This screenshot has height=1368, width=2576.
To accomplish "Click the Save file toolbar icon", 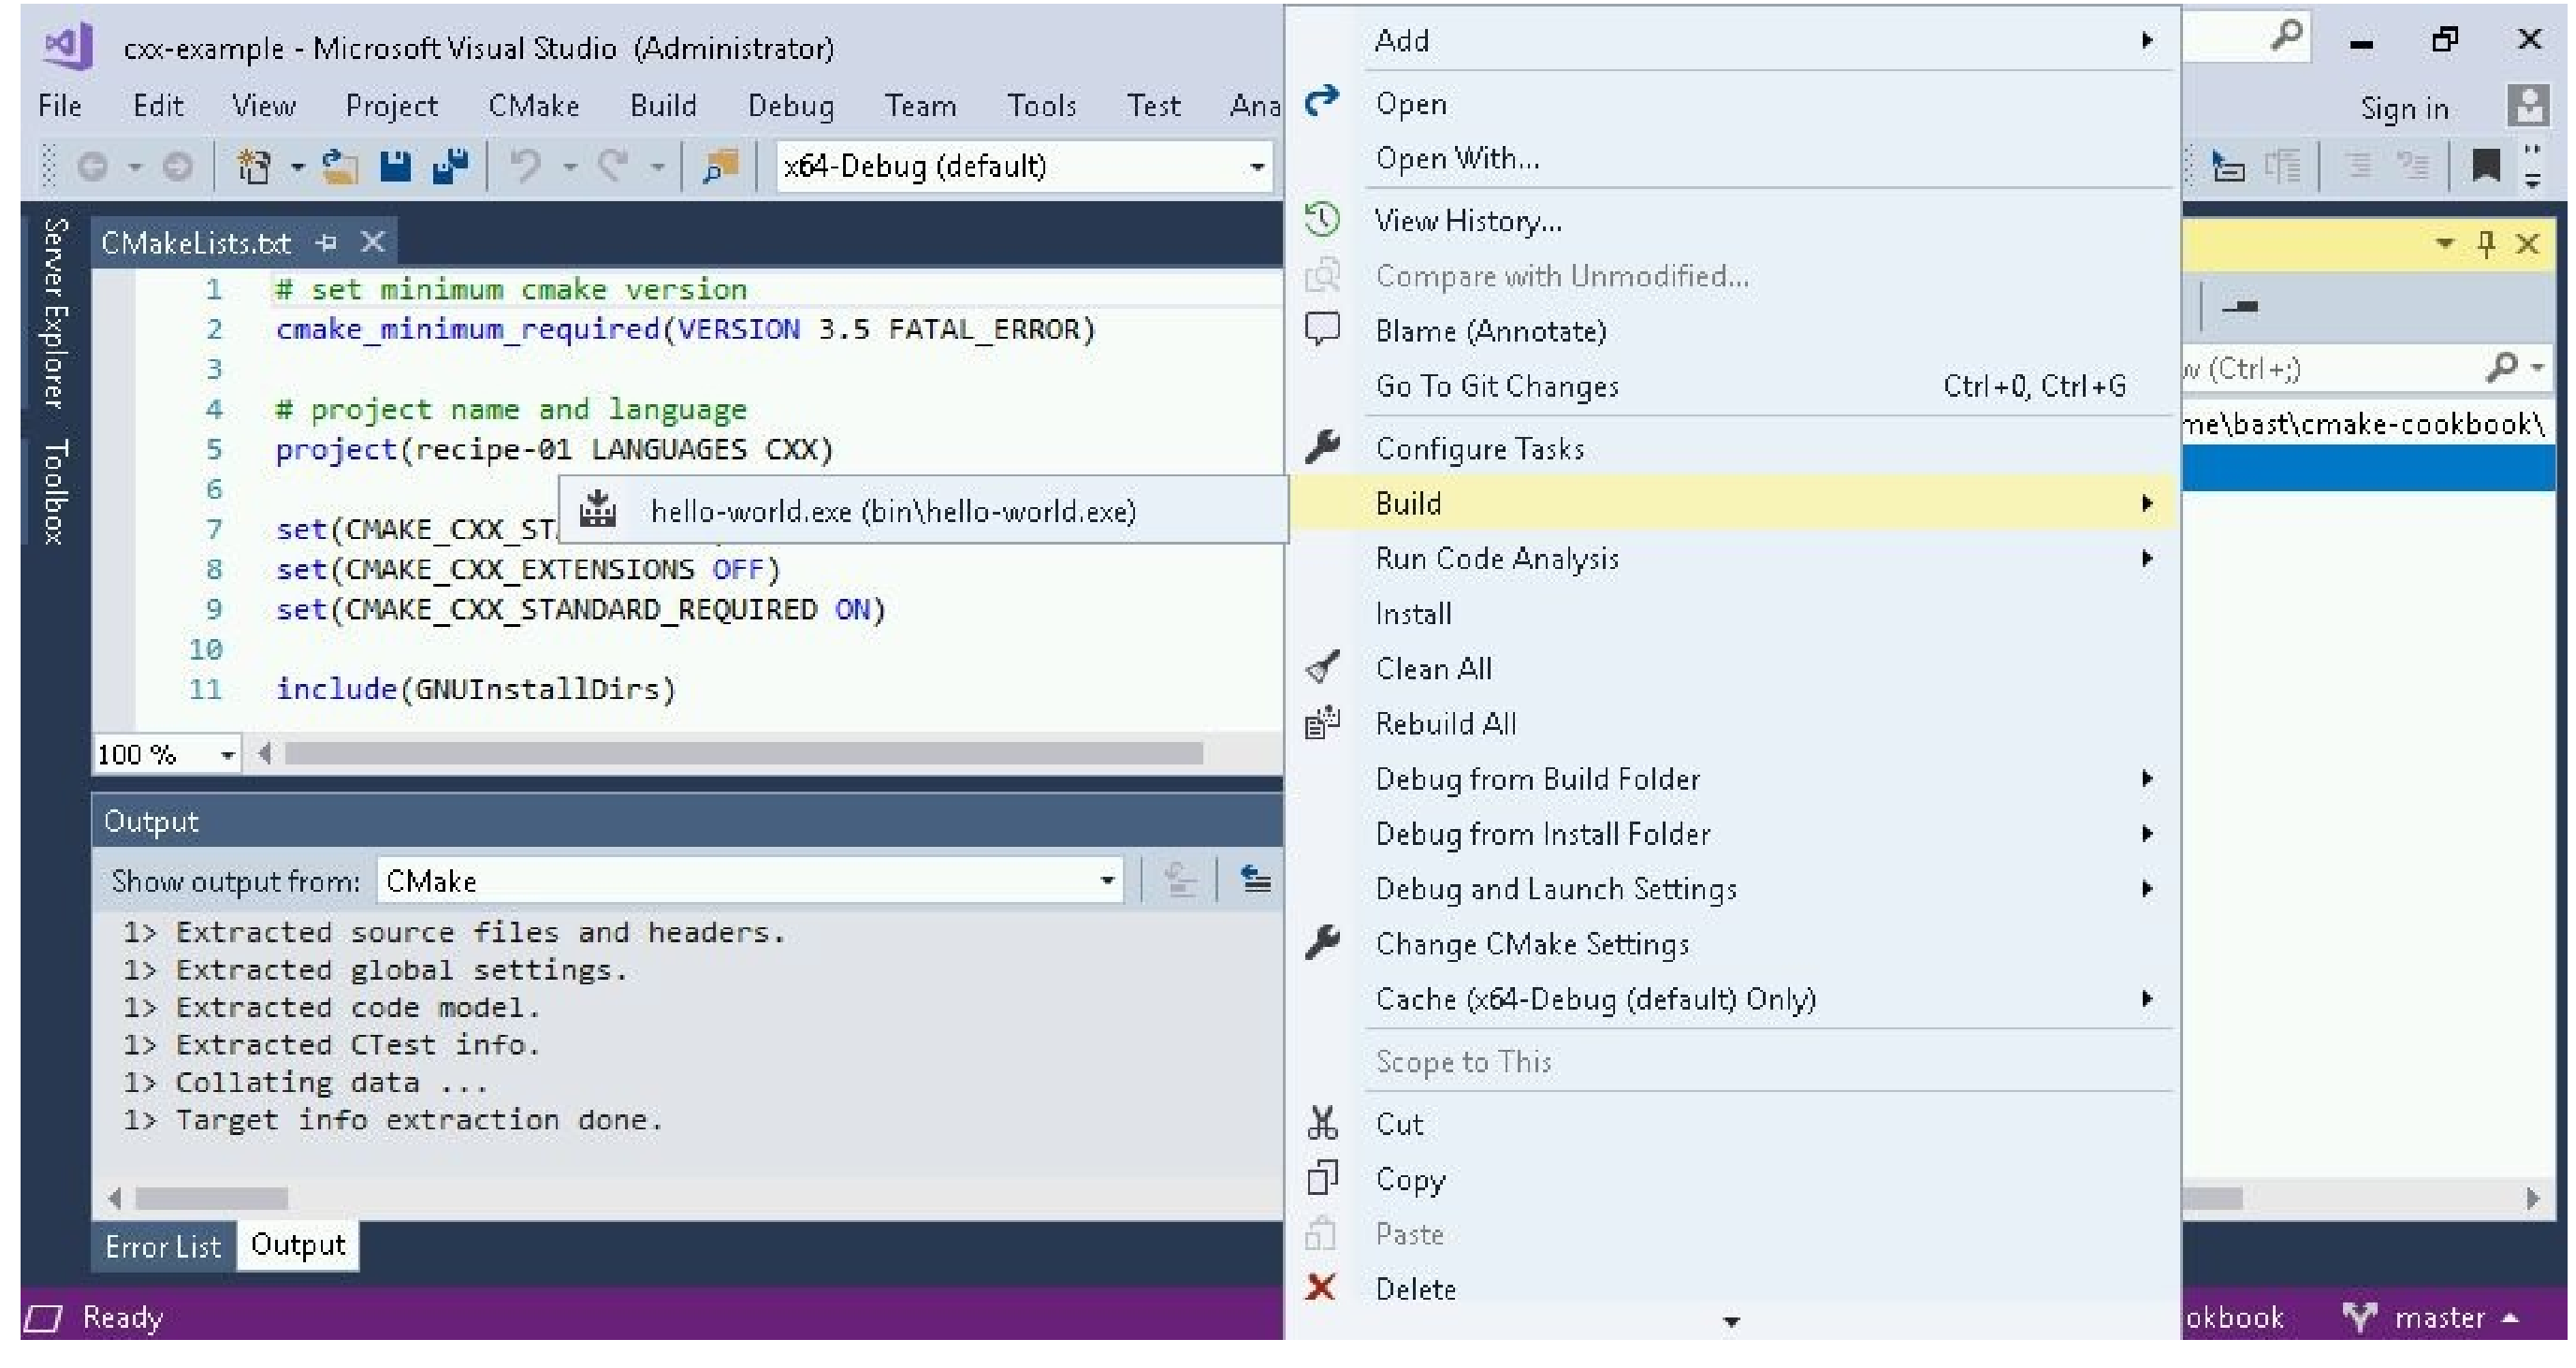I will [x=396, y=166].
